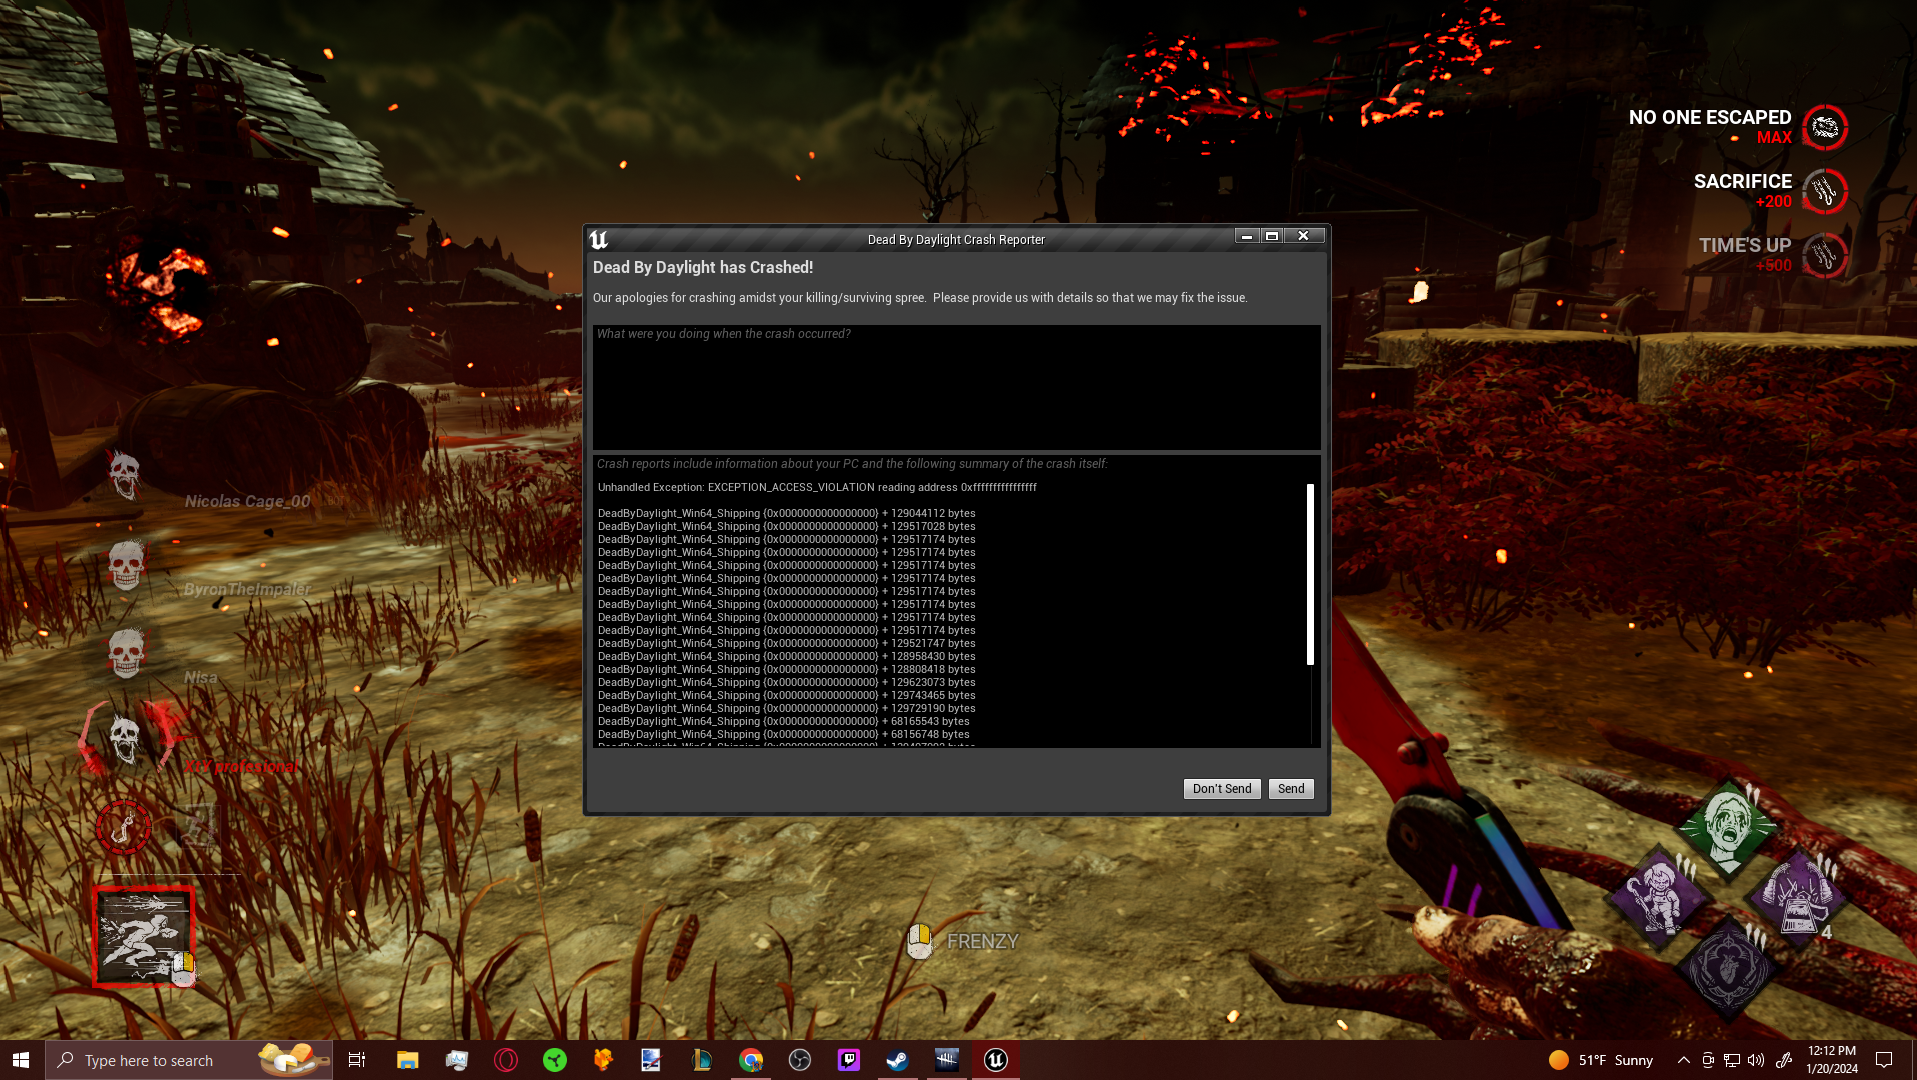Switch to Dead by Daylight taskbar icon

point(946,1060)
